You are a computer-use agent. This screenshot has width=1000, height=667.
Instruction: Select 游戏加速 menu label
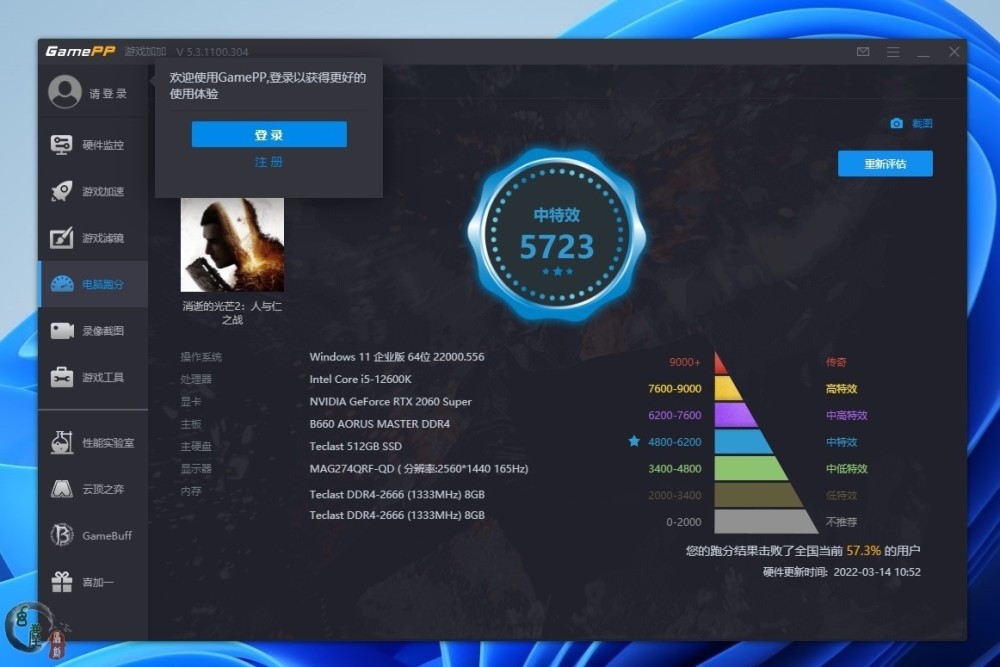point(103,191)
